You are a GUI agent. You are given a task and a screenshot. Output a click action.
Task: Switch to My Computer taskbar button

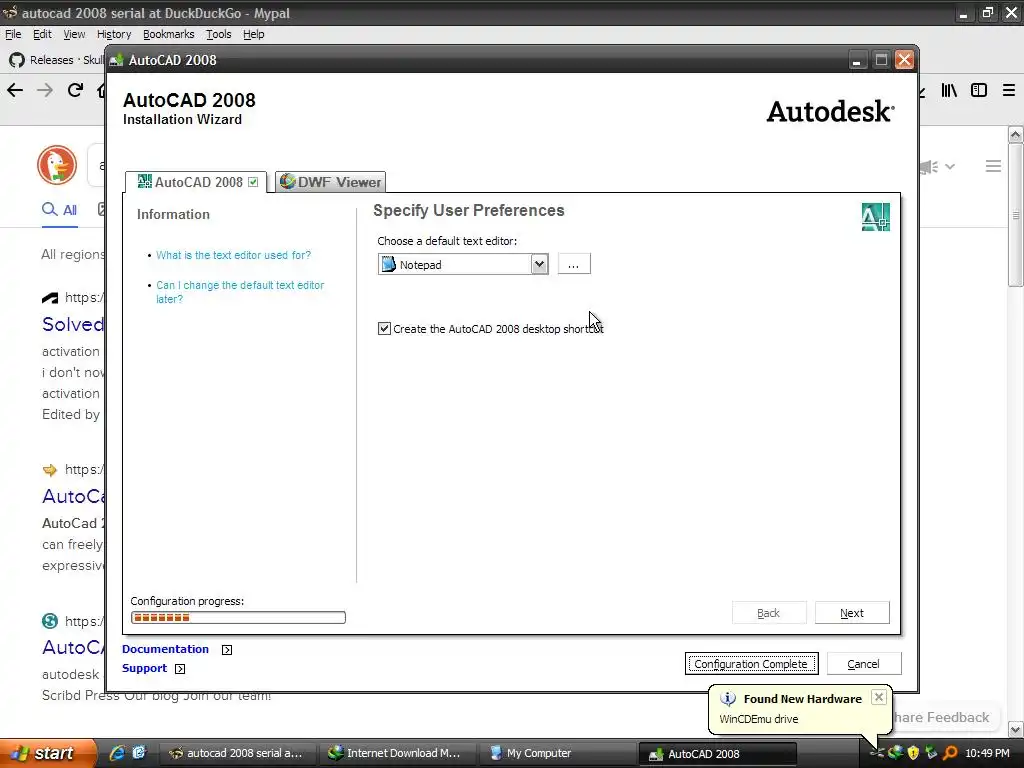(x=556, y=753)
